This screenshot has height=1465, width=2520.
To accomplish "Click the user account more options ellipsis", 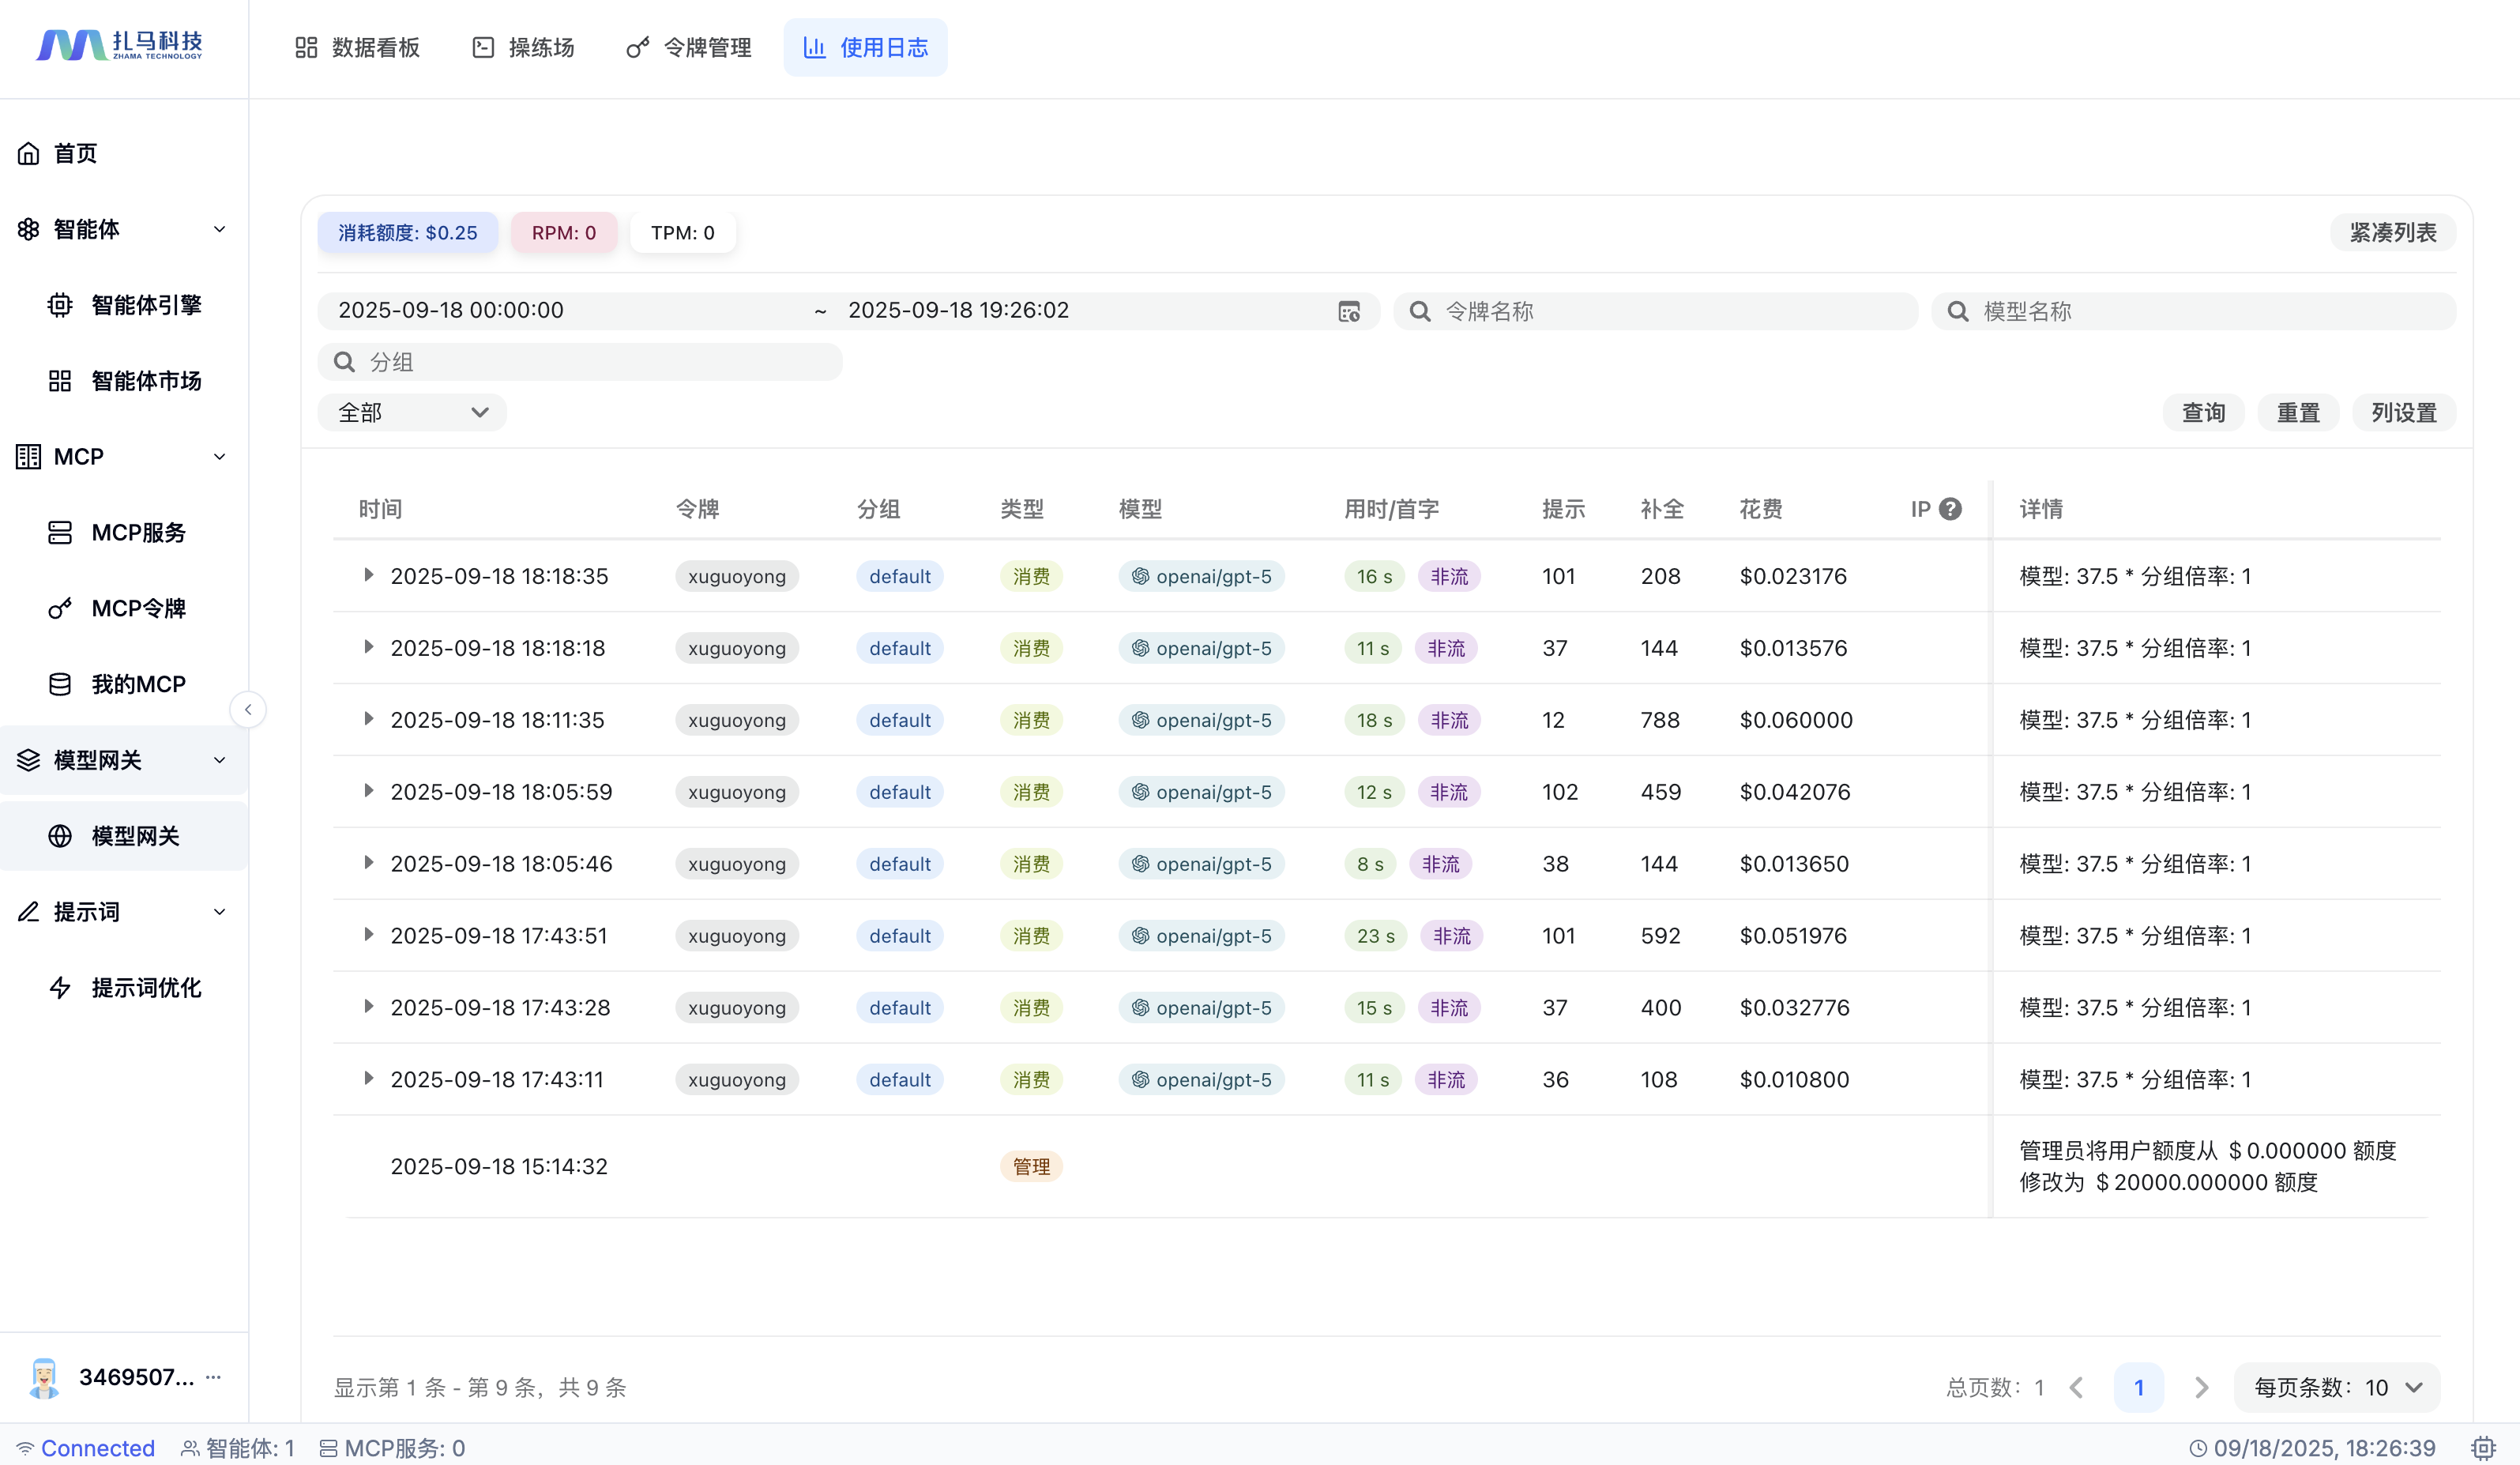I will tap(213, 1377).
